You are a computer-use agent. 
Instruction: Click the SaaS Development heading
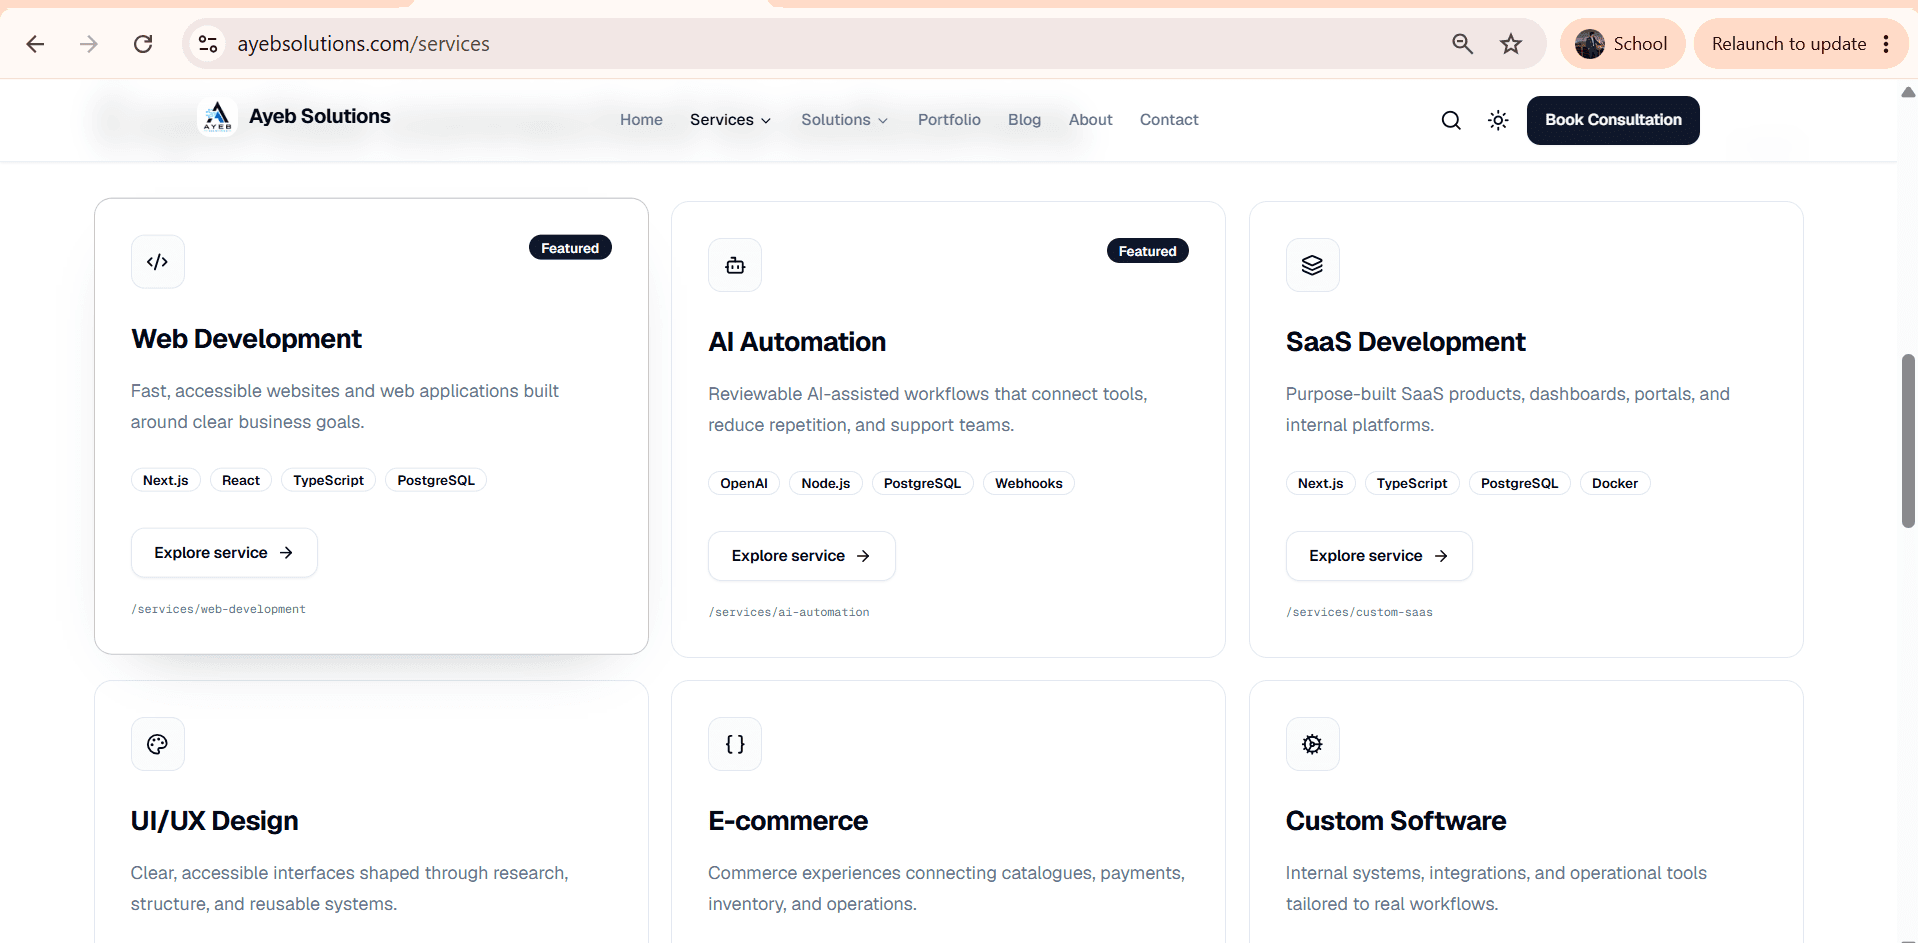click(x=1405, y=342)
